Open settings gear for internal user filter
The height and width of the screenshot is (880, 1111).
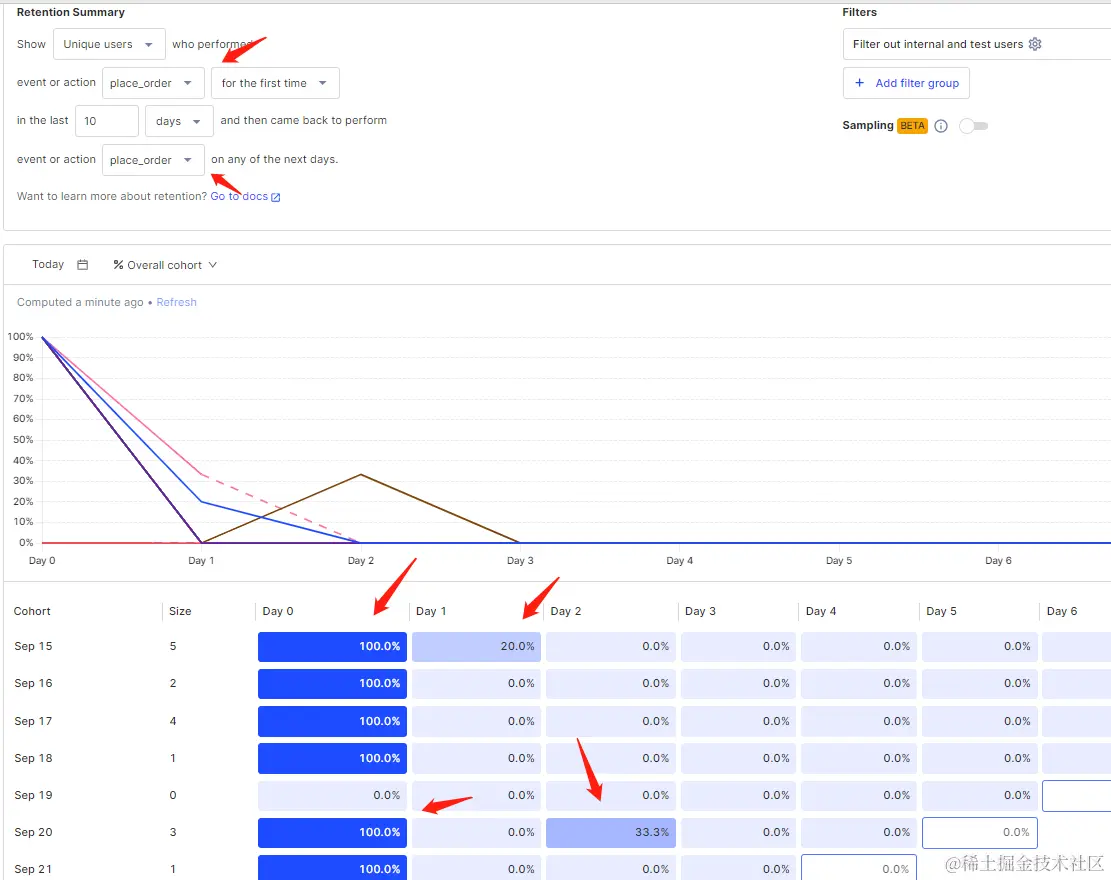[x=1034, y=44]
